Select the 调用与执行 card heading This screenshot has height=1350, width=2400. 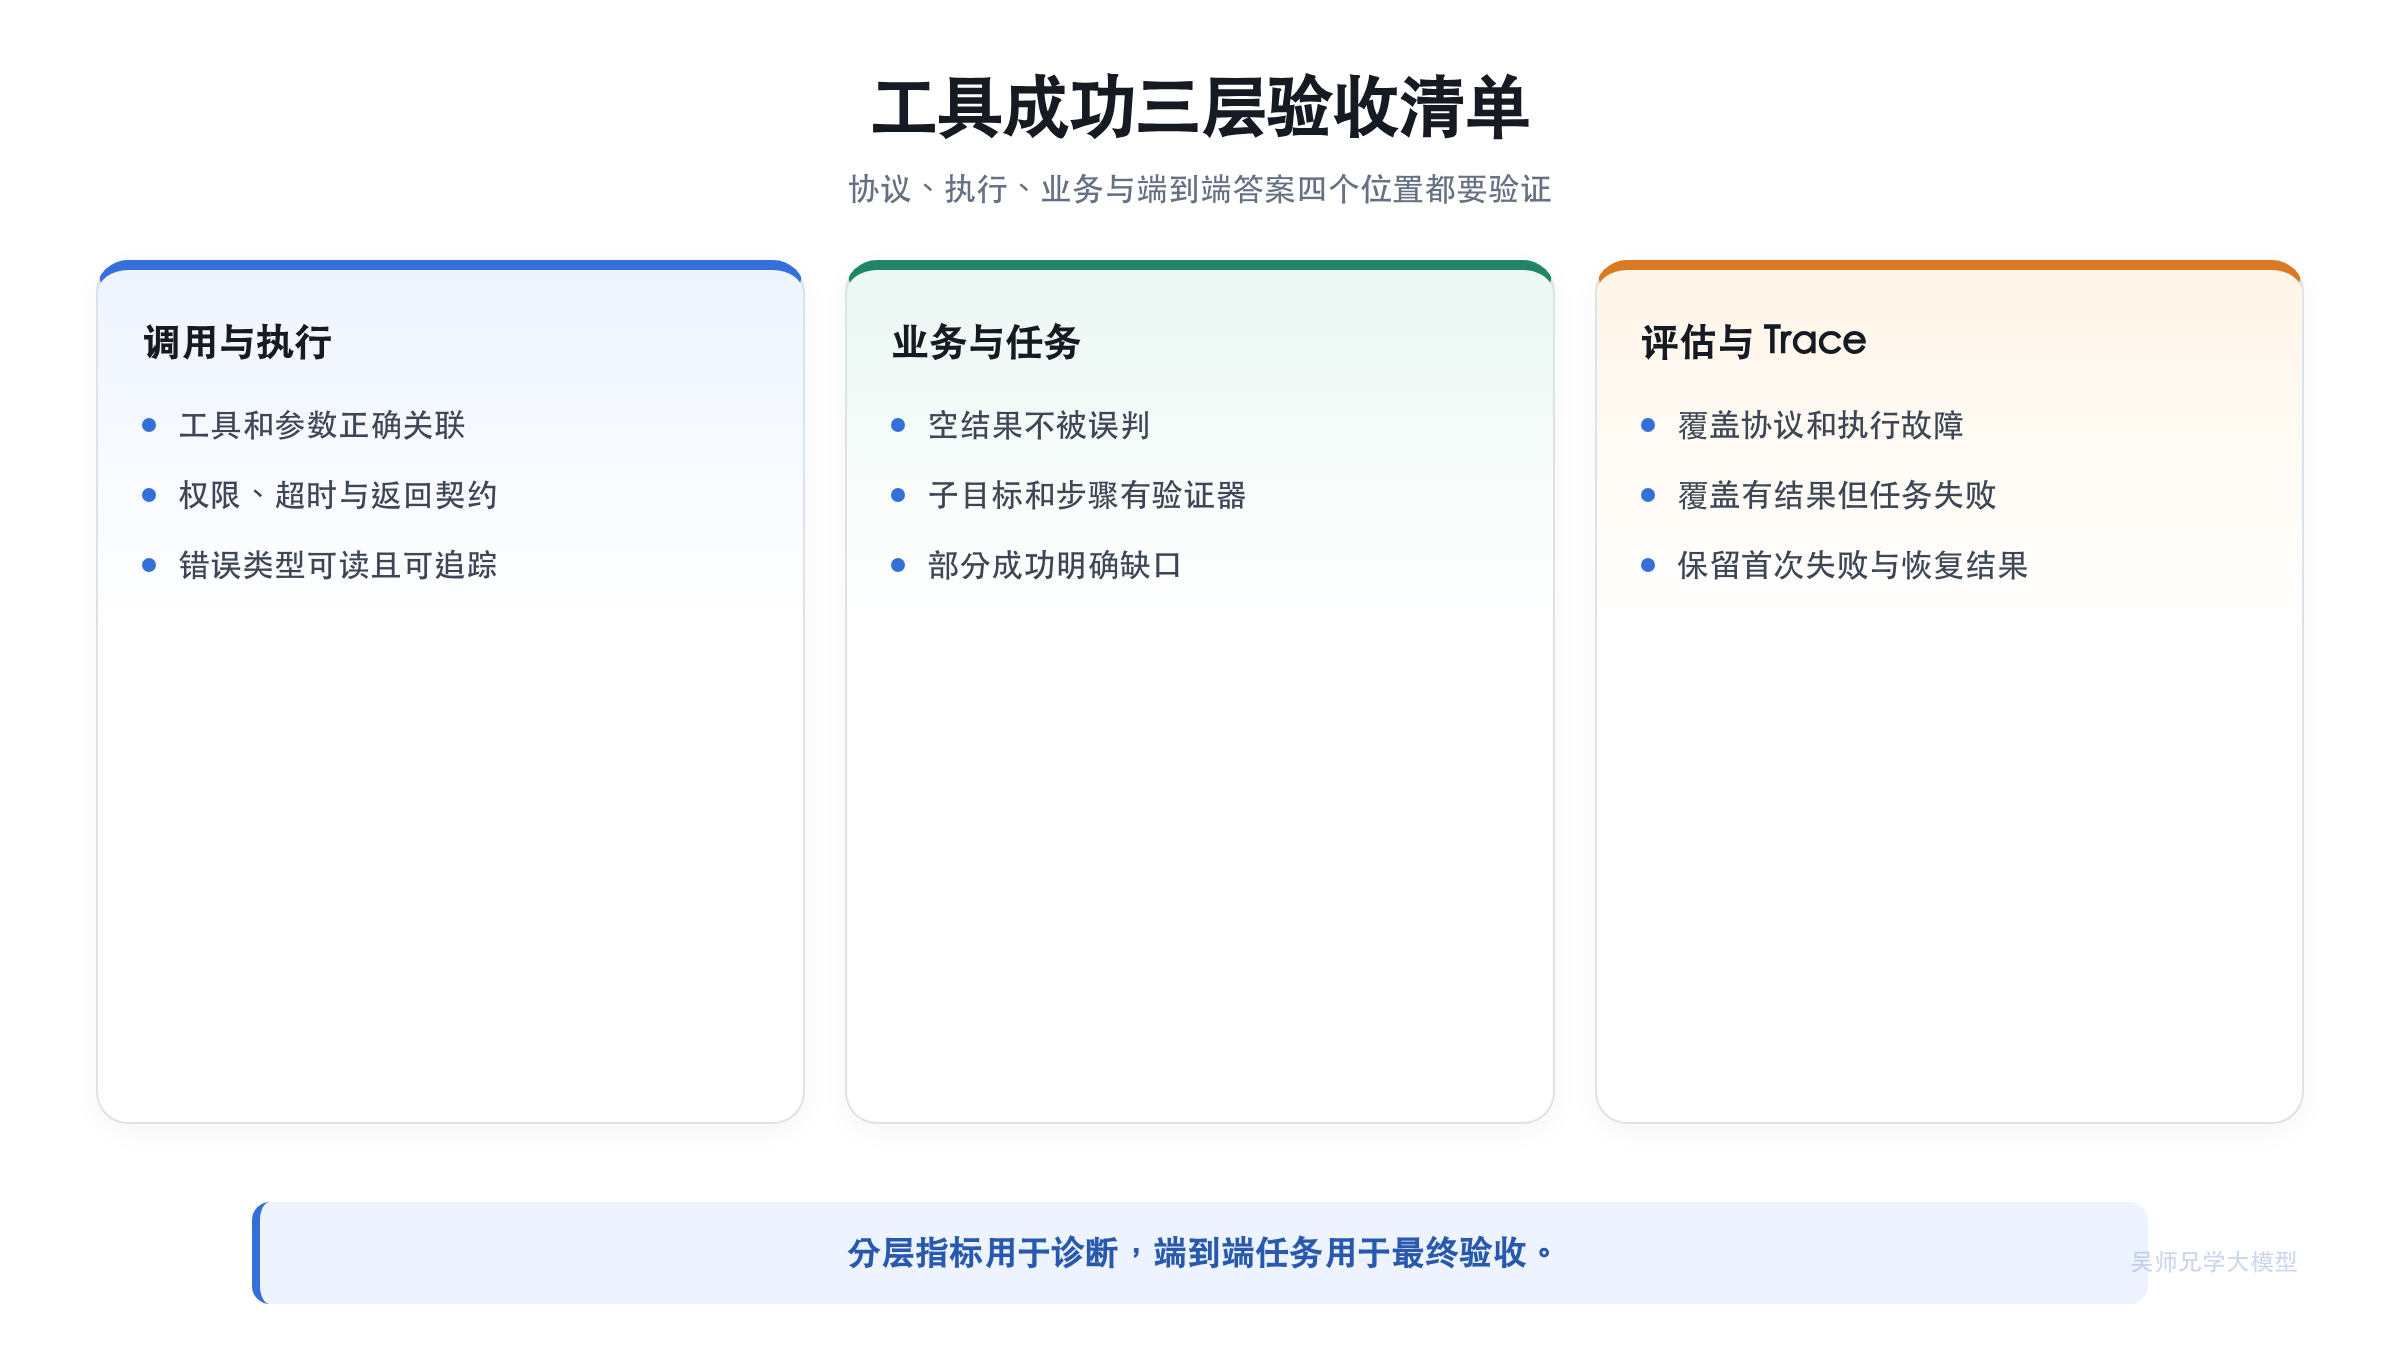tap(237, 342)
